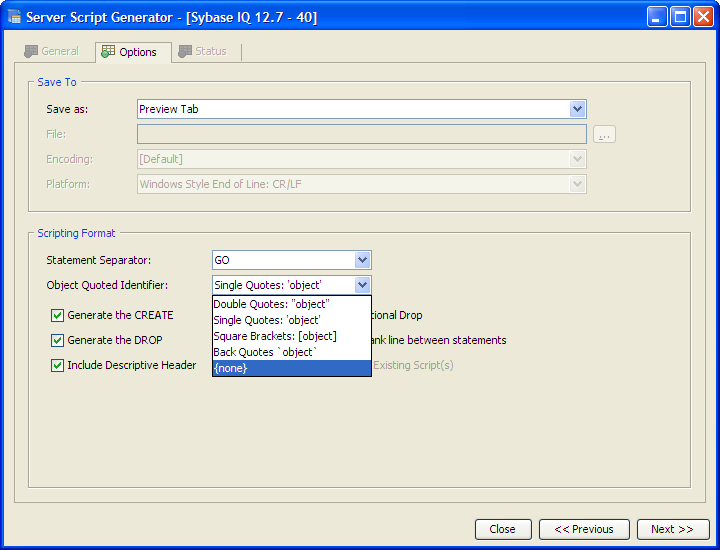Click the Server Script Generator title icon
Image resolution: width=720 pixels, height=550 pixels.
(x=14, y=17)
